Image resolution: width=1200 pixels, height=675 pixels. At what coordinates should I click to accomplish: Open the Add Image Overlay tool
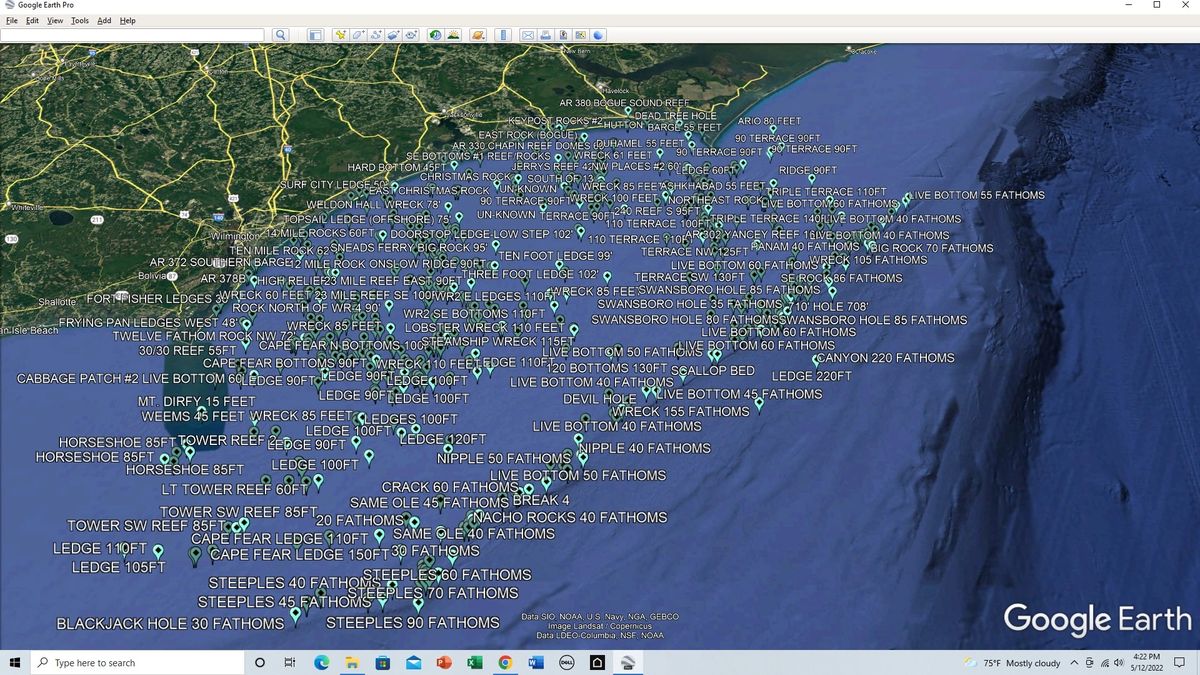393,35
